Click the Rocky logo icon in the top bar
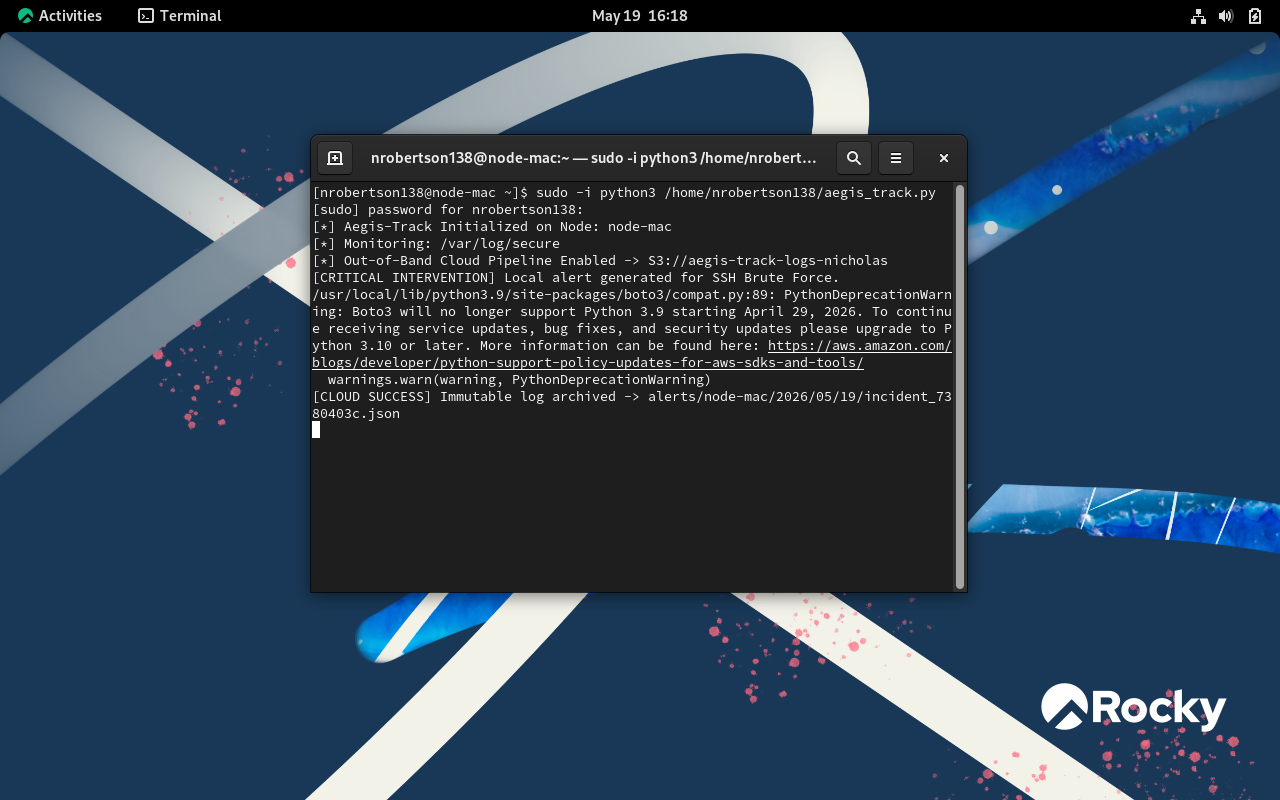The width and height of the screenshot is (1280, 800). coord(25,16)
